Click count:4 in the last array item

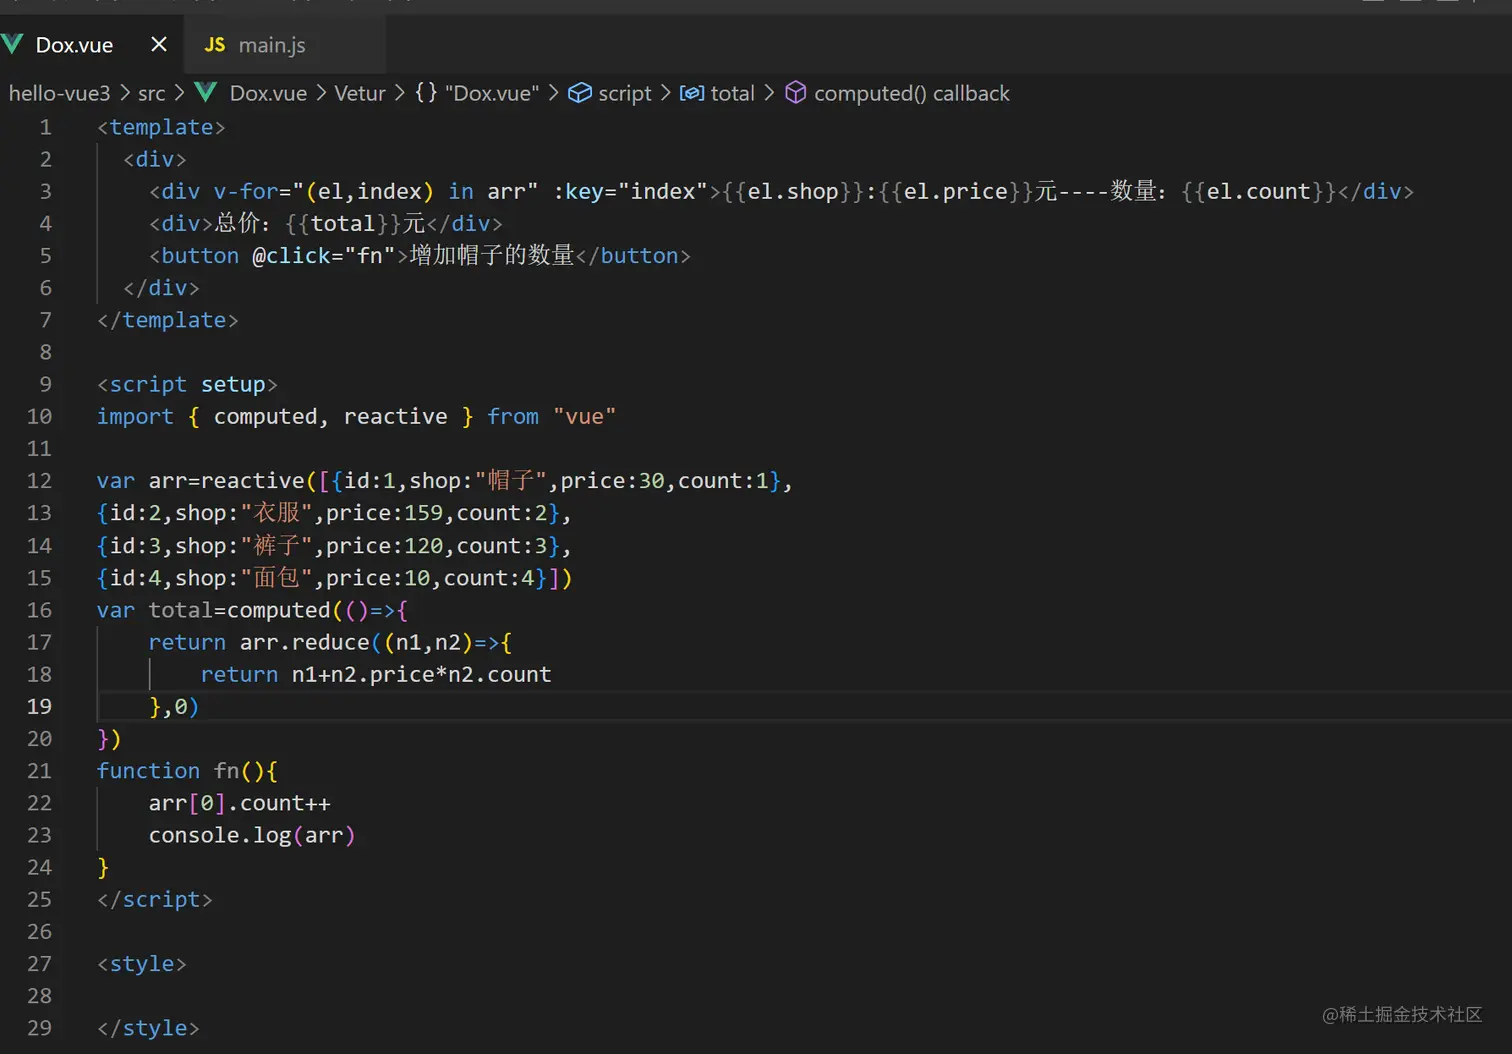point(489,577)
